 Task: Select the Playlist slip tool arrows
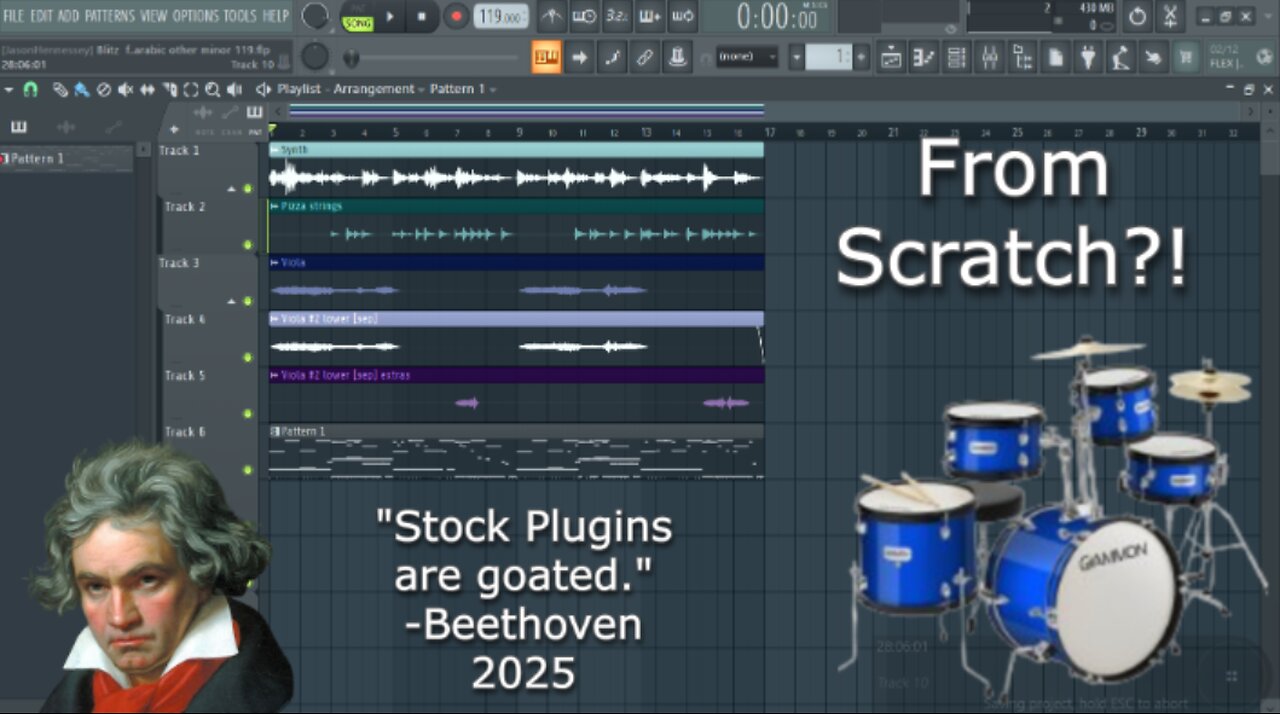point(147,89)
